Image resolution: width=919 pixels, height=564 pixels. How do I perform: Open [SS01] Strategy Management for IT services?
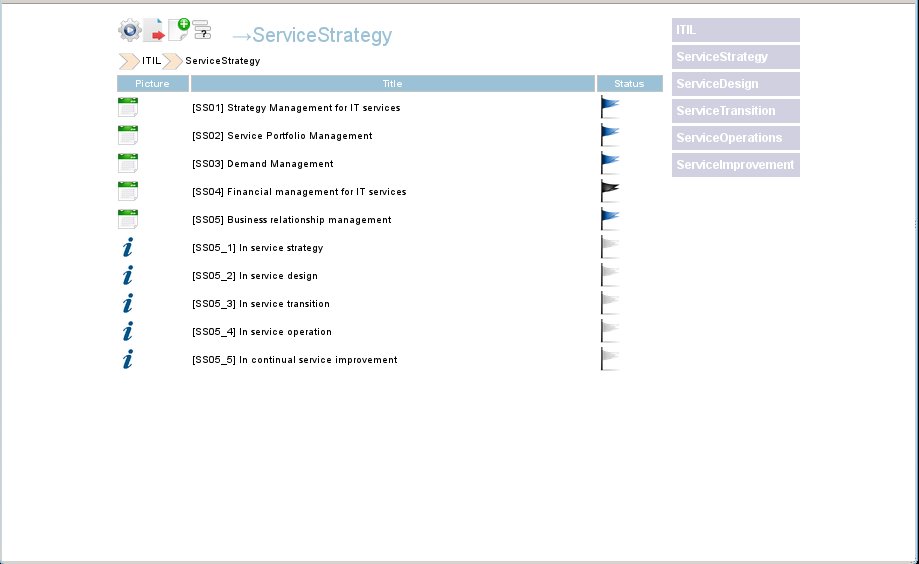click(x=296, y=108)
